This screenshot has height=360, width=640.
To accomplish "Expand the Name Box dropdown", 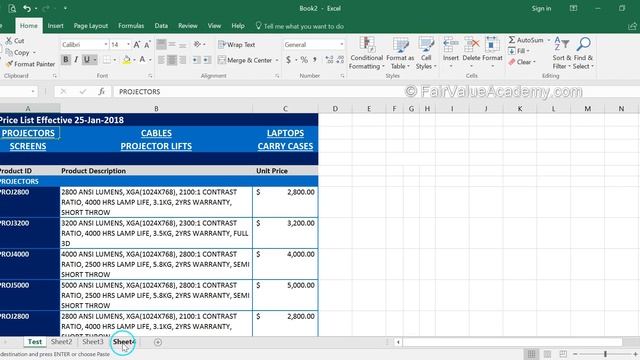I will [x=33, y=91].
